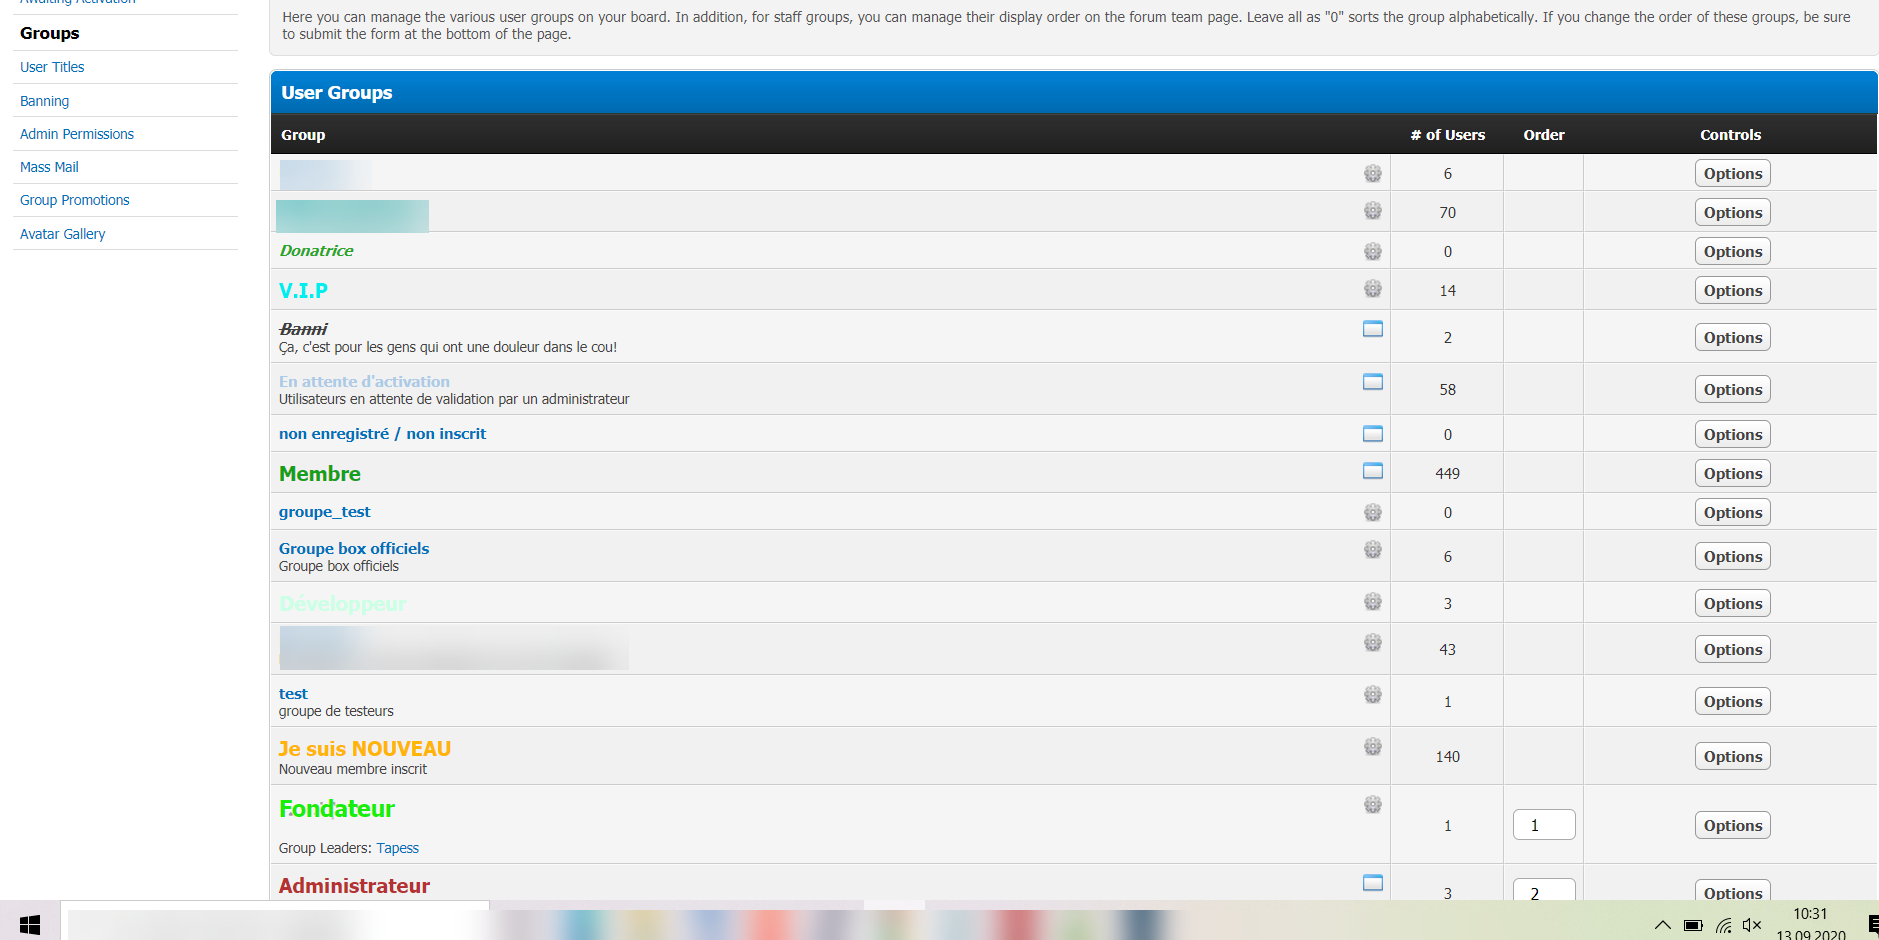Click the gear icon in Donatrice row

[x=1373, y=251]
